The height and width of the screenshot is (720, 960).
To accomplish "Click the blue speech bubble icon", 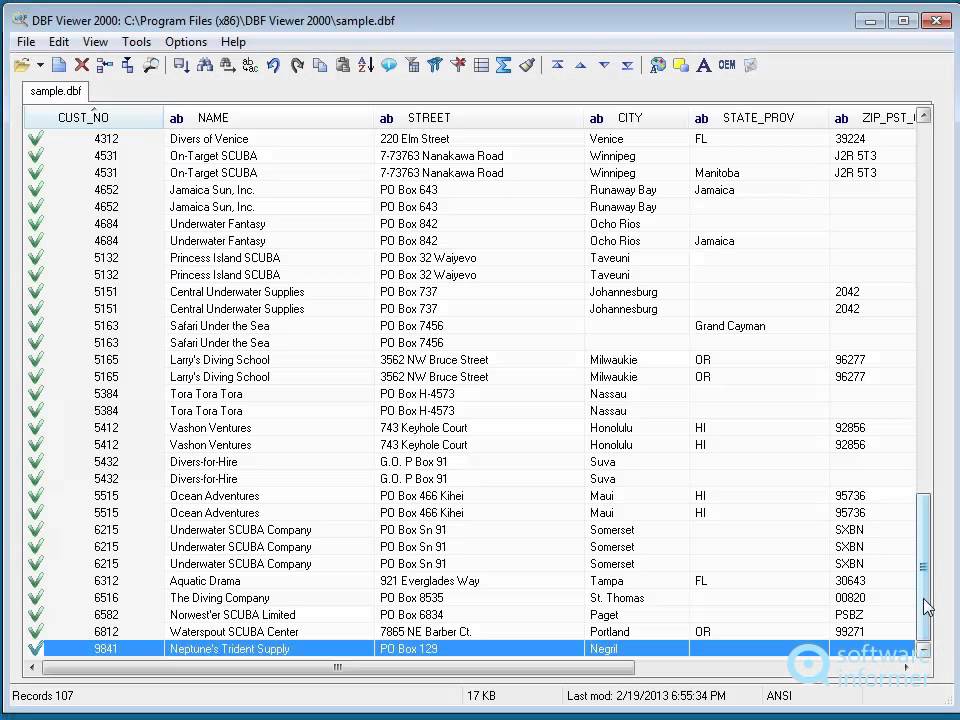I will (389, 65).
